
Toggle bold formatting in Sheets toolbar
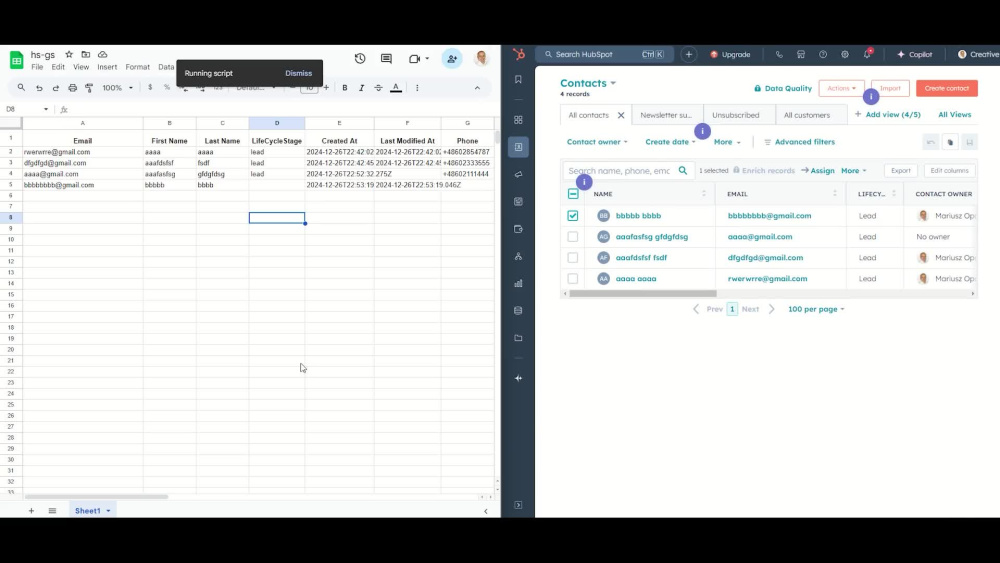[344, 88]
